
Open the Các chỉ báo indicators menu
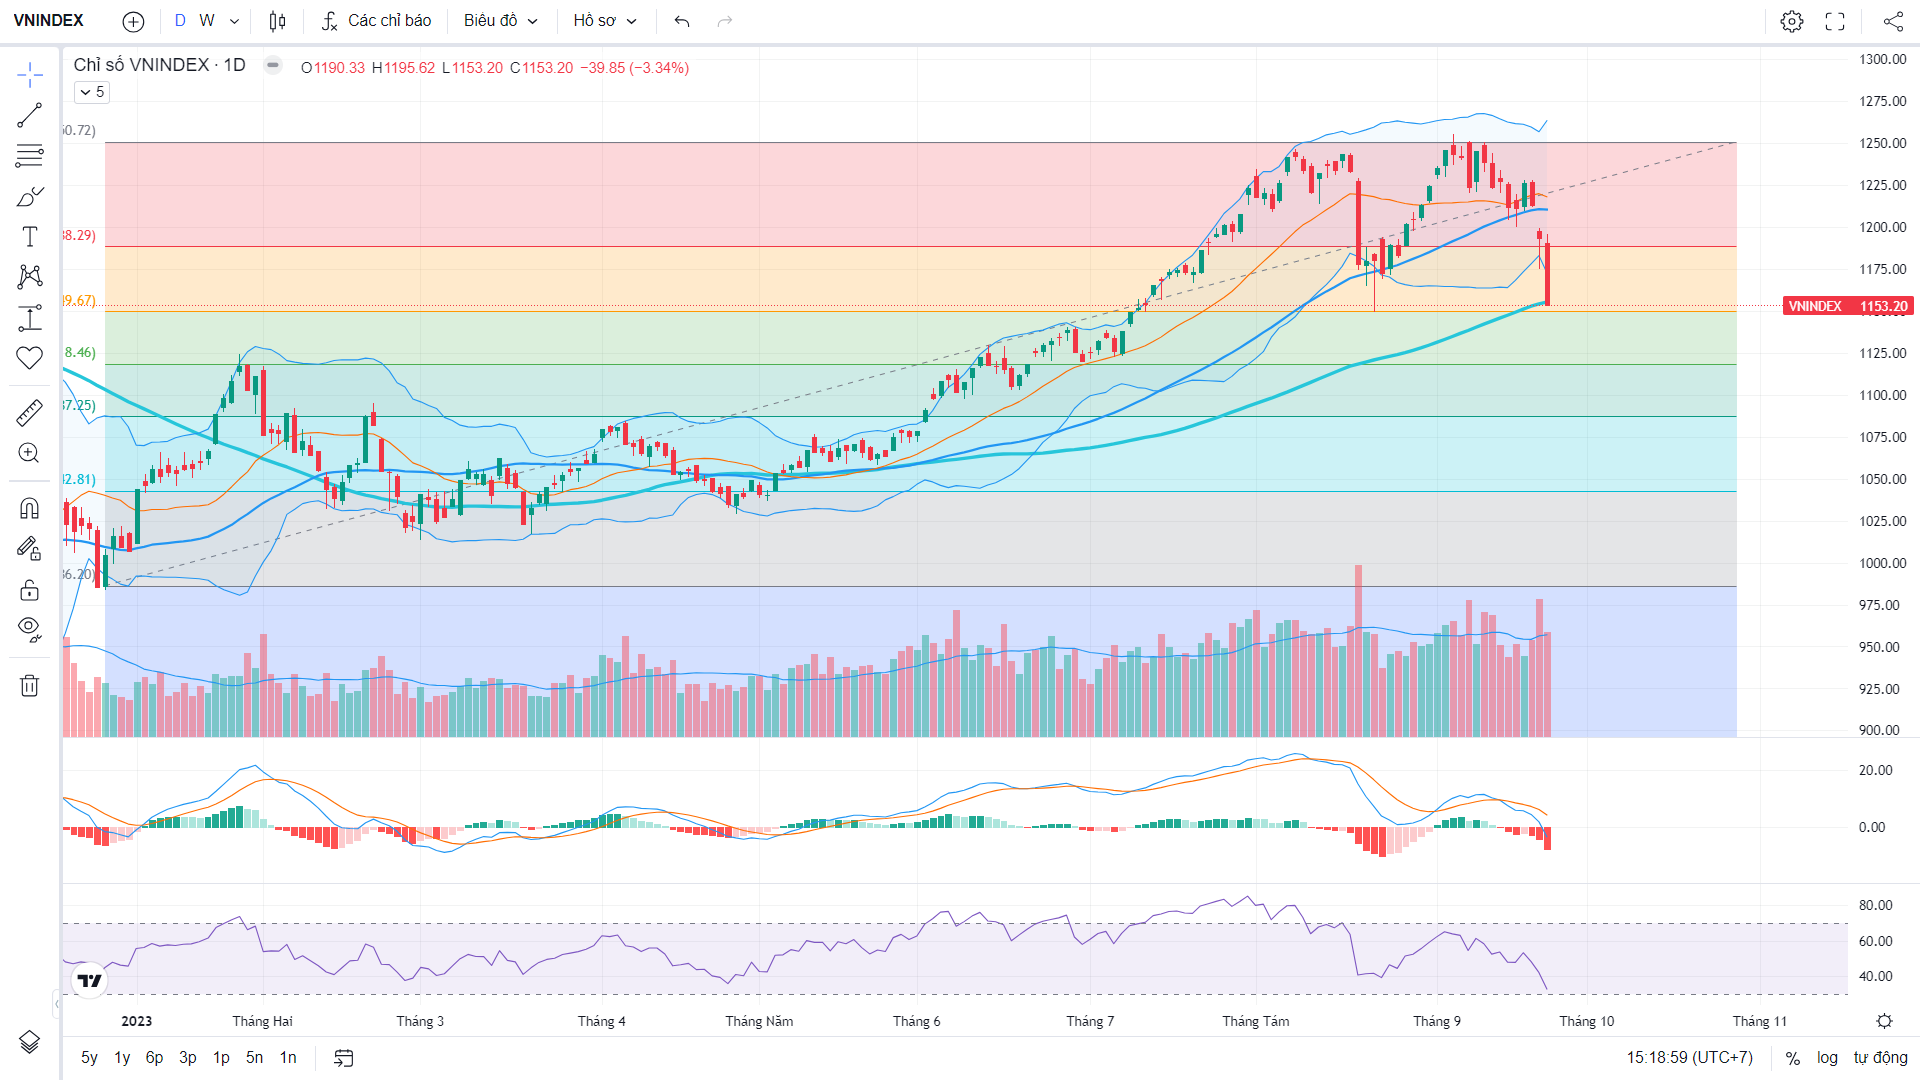point(376,21)
